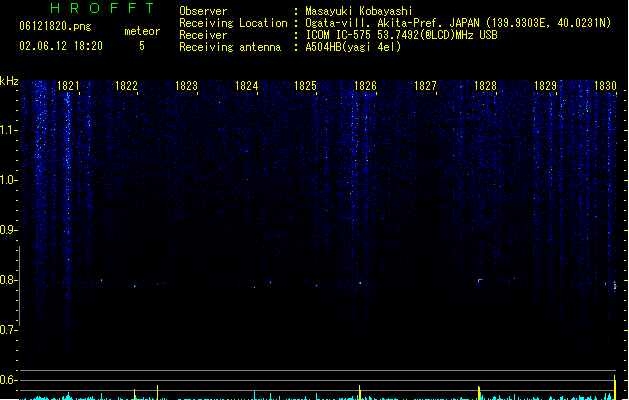This screenshot has height=400, width=629.
Task: Click the 'Receiver' field label
Action: tap(203, 35)
